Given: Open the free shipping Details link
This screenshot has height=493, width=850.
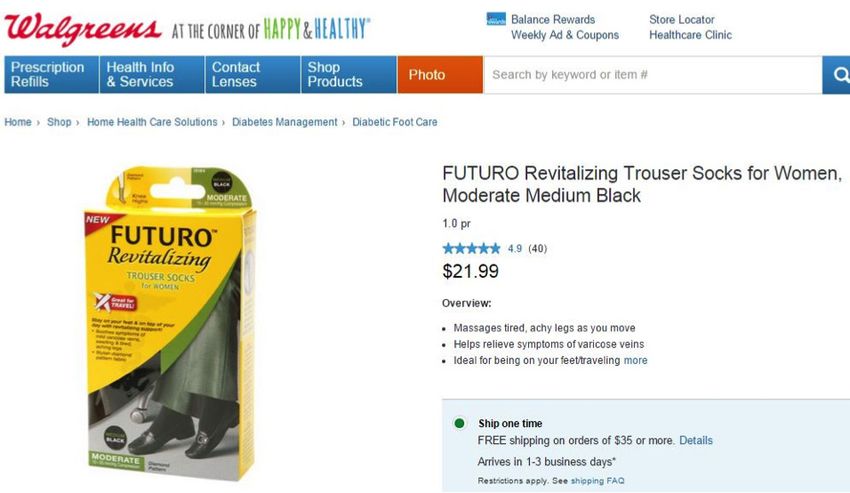Looking at the screenshot, I should coord(696,440).
